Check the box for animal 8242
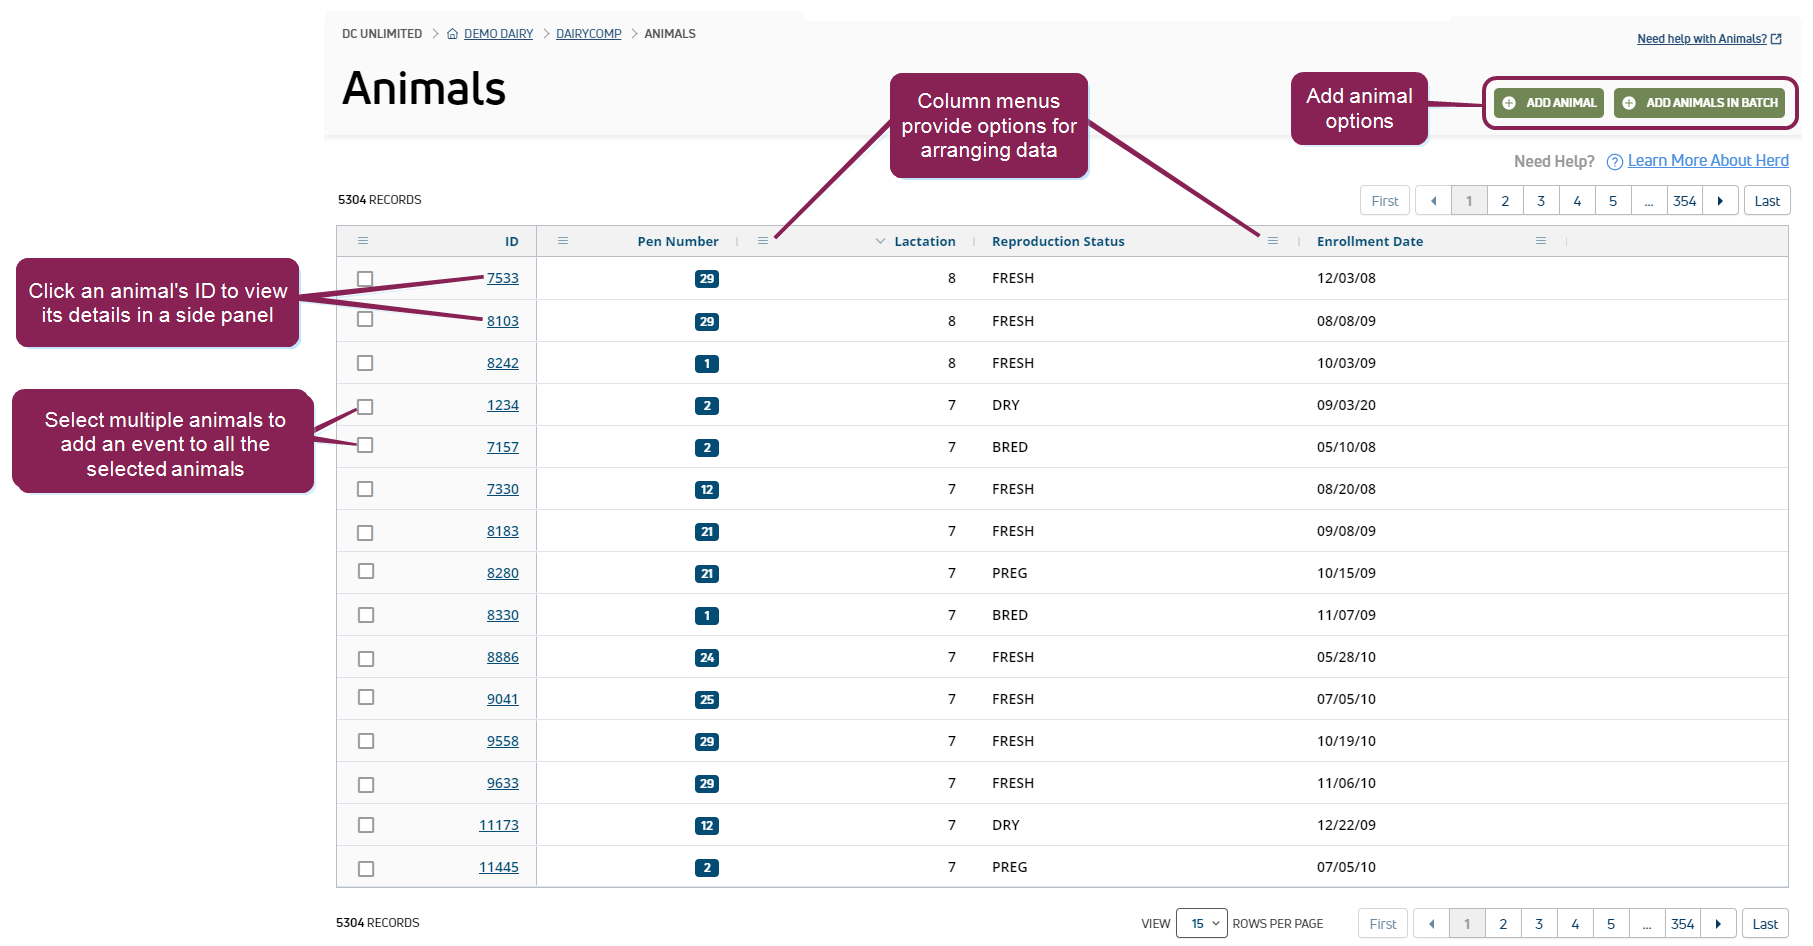This screenshot has width=1813, height=946. tap(365, 363)
